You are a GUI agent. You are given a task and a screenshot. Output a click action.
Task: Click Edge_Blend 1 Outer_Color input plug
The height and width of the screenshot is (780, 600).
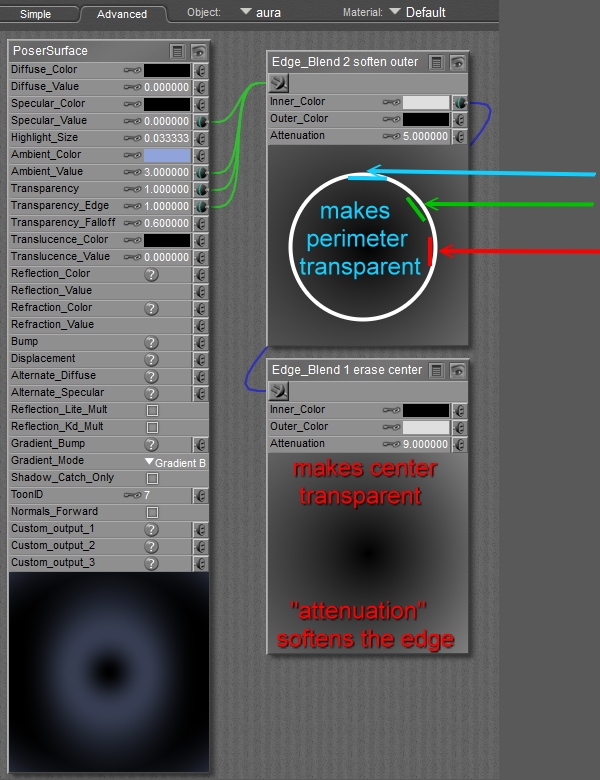click(460, 427)
